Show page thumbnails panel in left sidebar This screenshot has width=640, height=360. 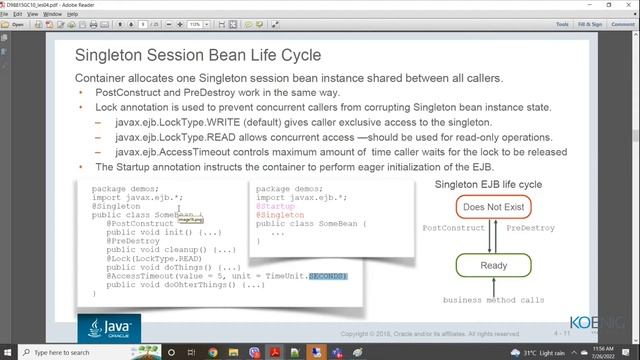click(x=4, y=38)
